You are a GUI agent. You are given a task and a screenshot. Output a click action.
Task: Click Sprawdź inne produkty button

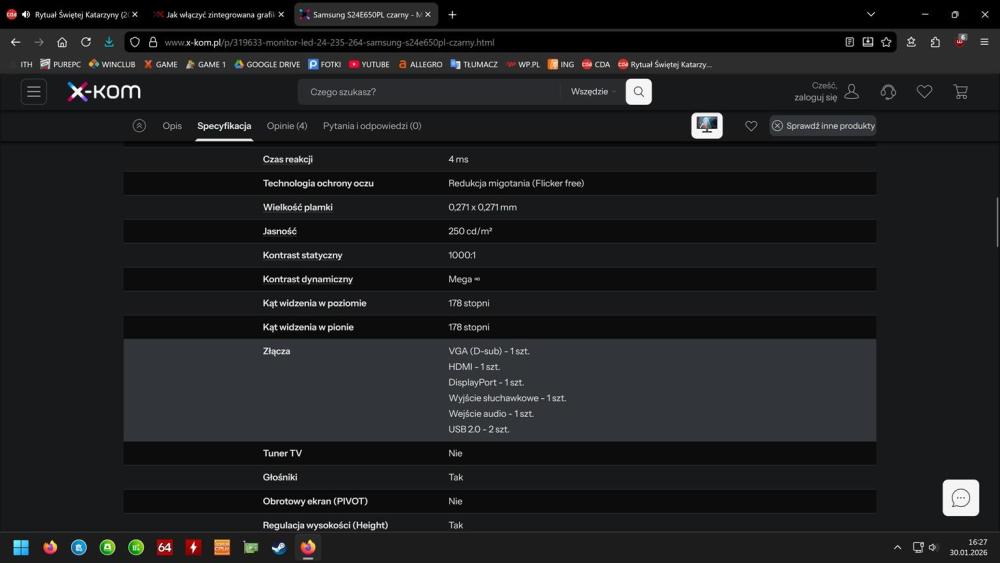click(x=823, y=126)
